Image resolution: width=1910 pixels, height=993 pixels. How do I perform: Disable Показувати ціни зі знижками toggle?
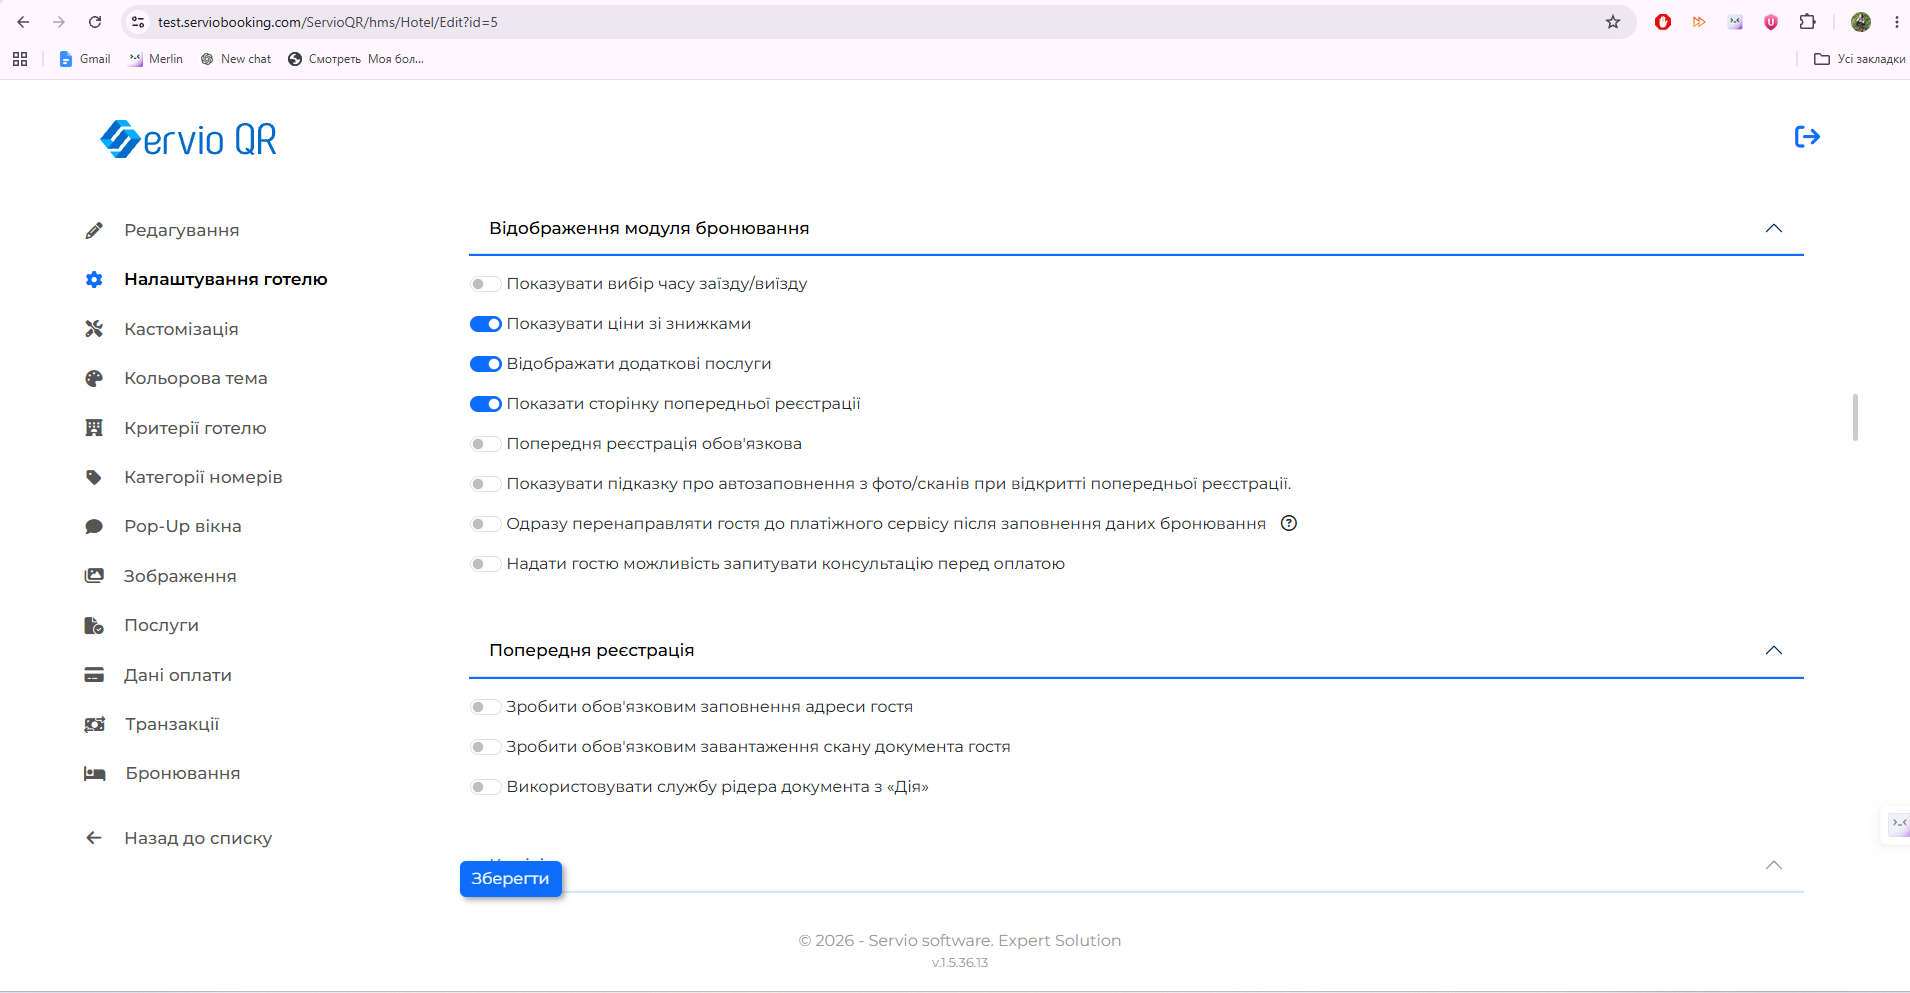coord(486,324)
